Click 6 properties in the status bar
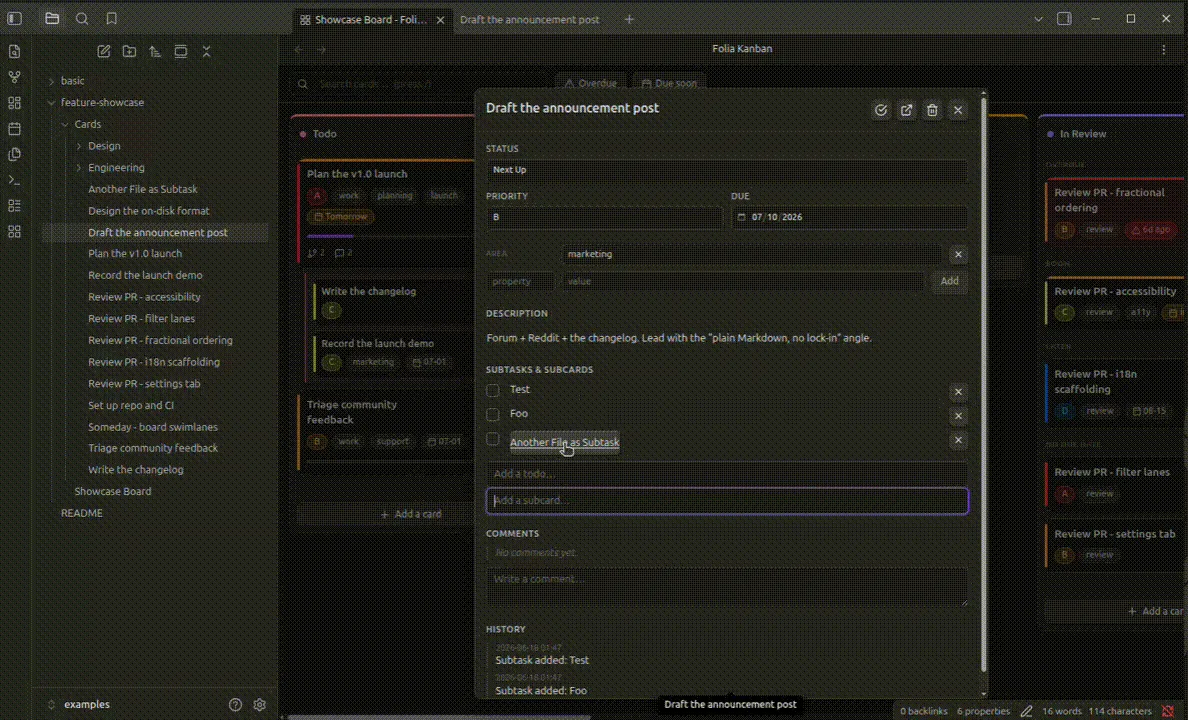This screenshot has height=720, width=1188. tap(983, 711)
